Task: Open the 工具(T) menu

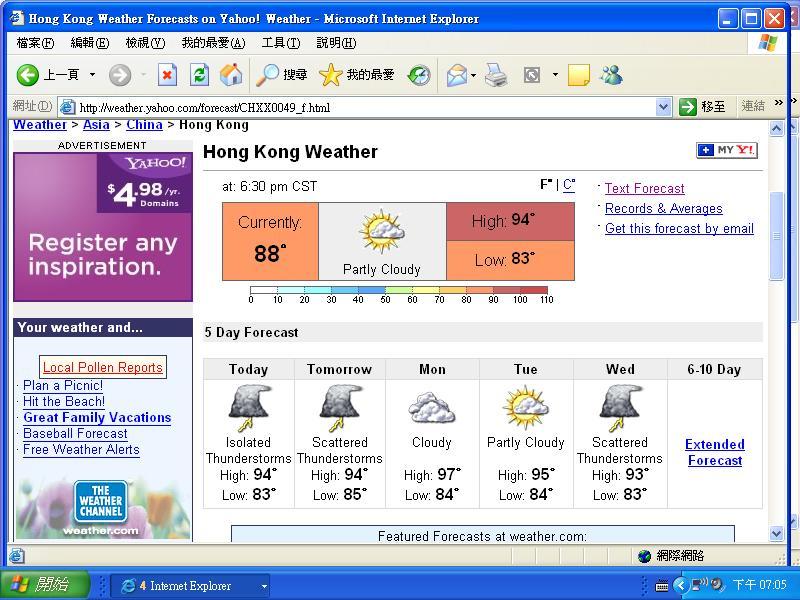Action: [x=281, y=43]
